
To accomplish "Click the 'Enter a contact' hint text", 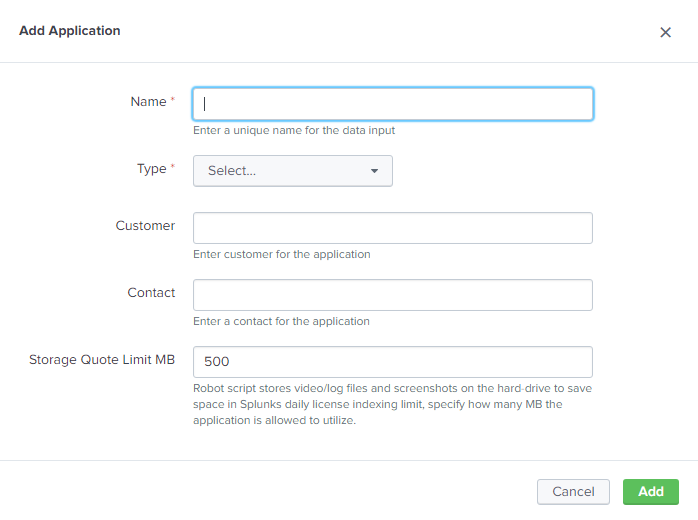I will pyautogui.click(x=281, y=321).
